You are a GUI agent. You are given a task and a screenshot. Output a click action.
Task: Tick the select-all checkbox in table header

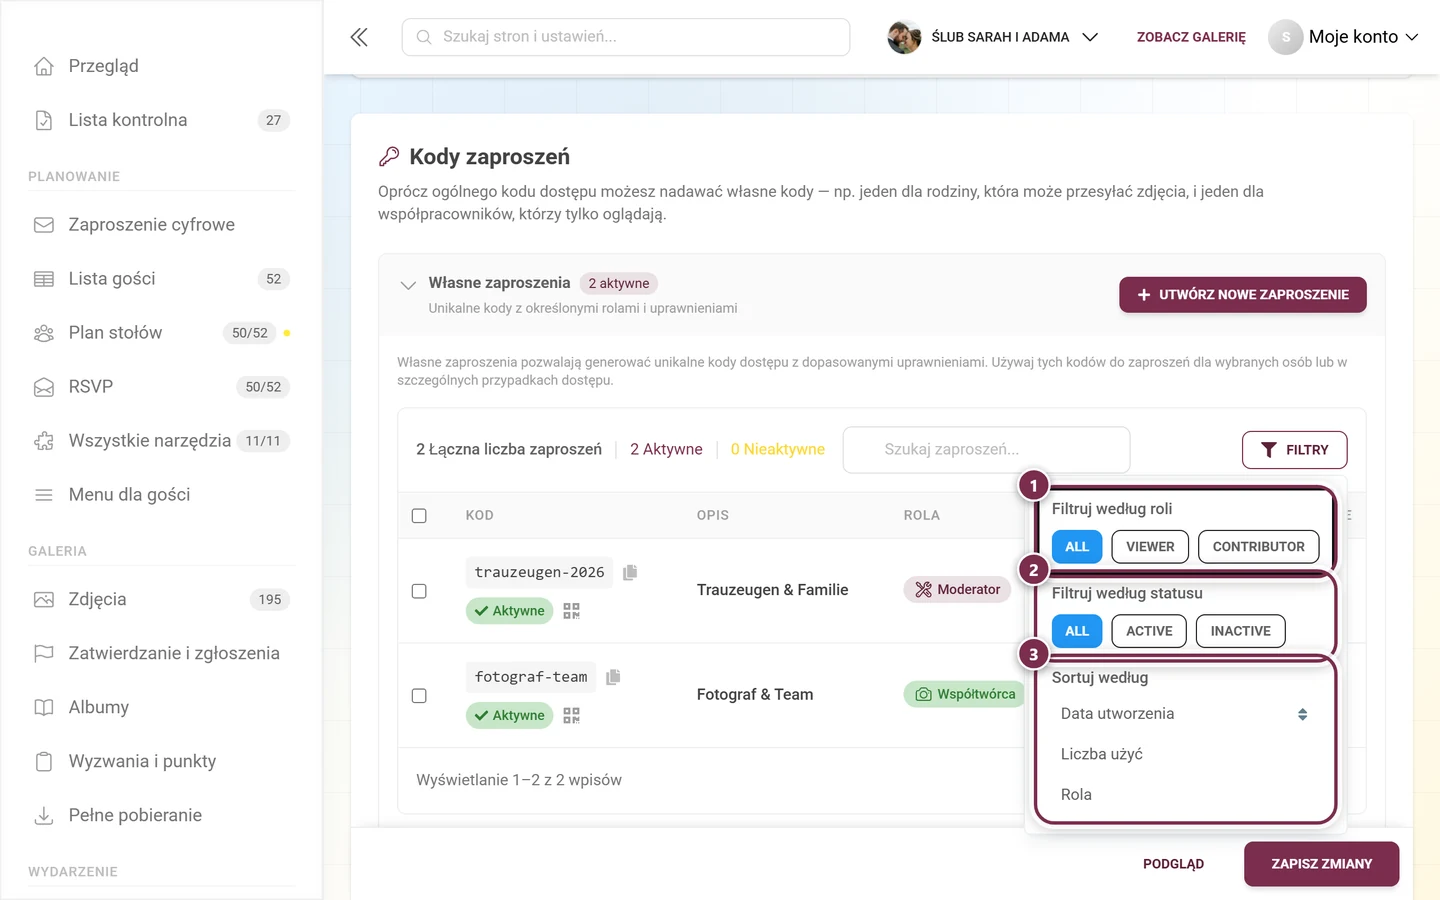coord(419,516)
